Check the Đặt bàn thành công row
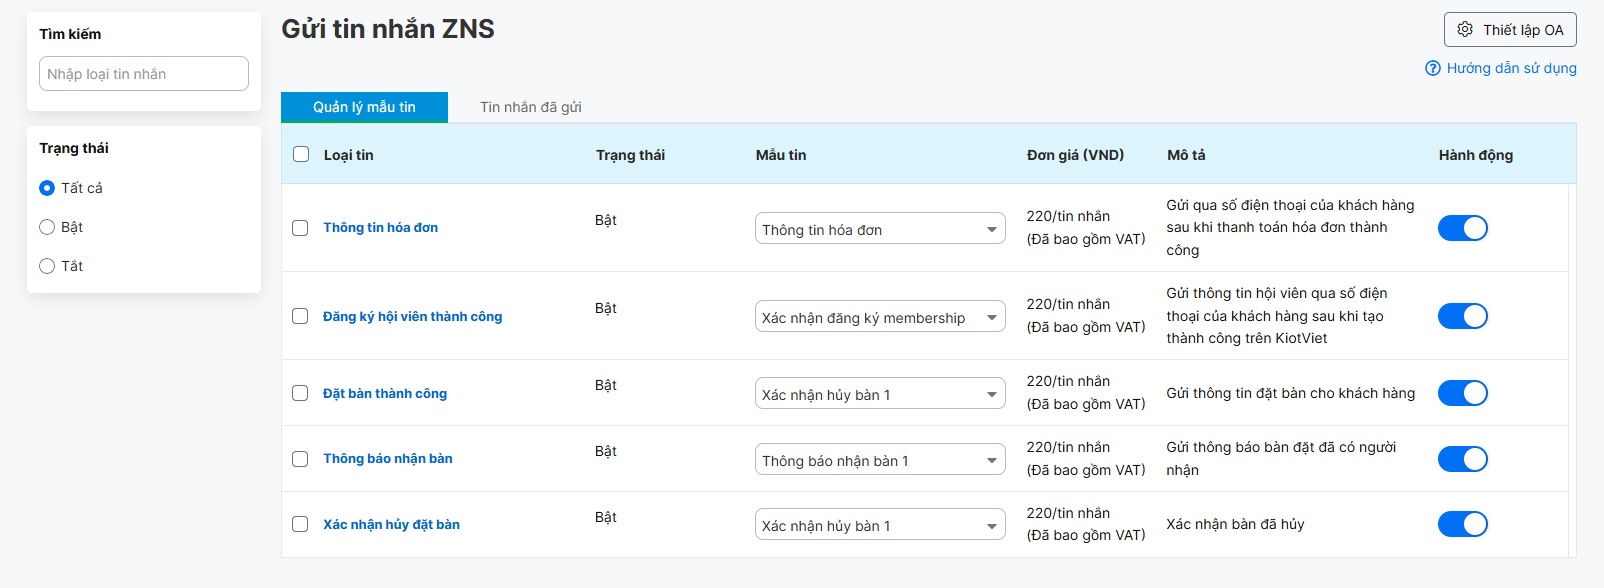Image resolution: width=1604 pixels, height=588 pixels. click(300, 393)
